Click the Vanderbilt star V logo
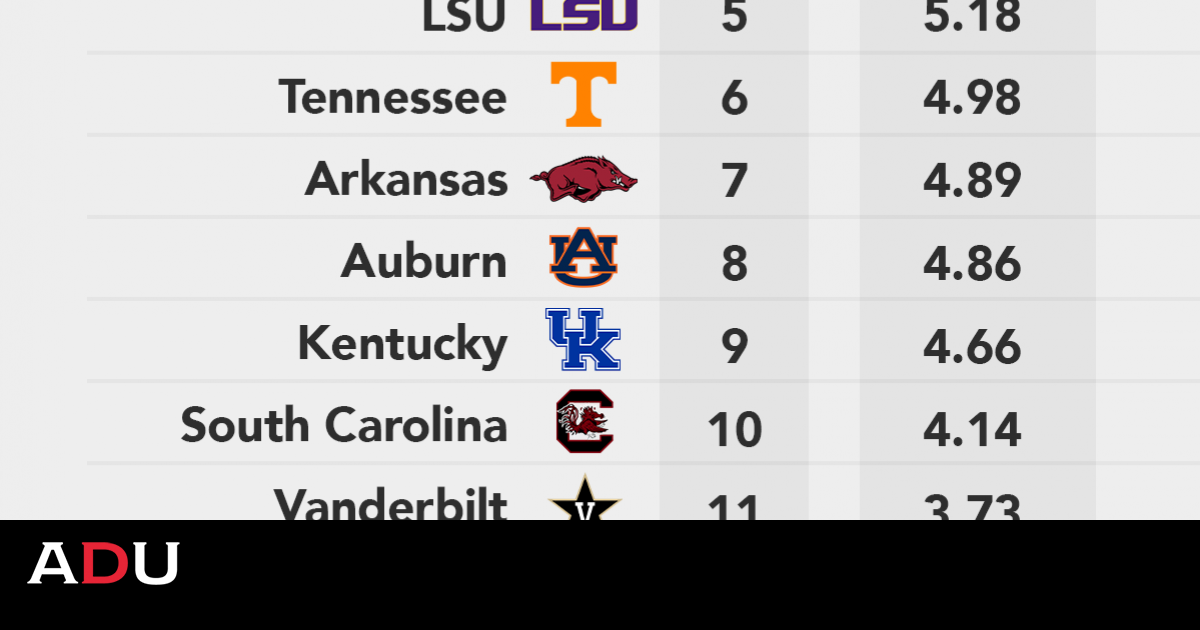Viewport: 1200px width, 630px height. [585, 503]
